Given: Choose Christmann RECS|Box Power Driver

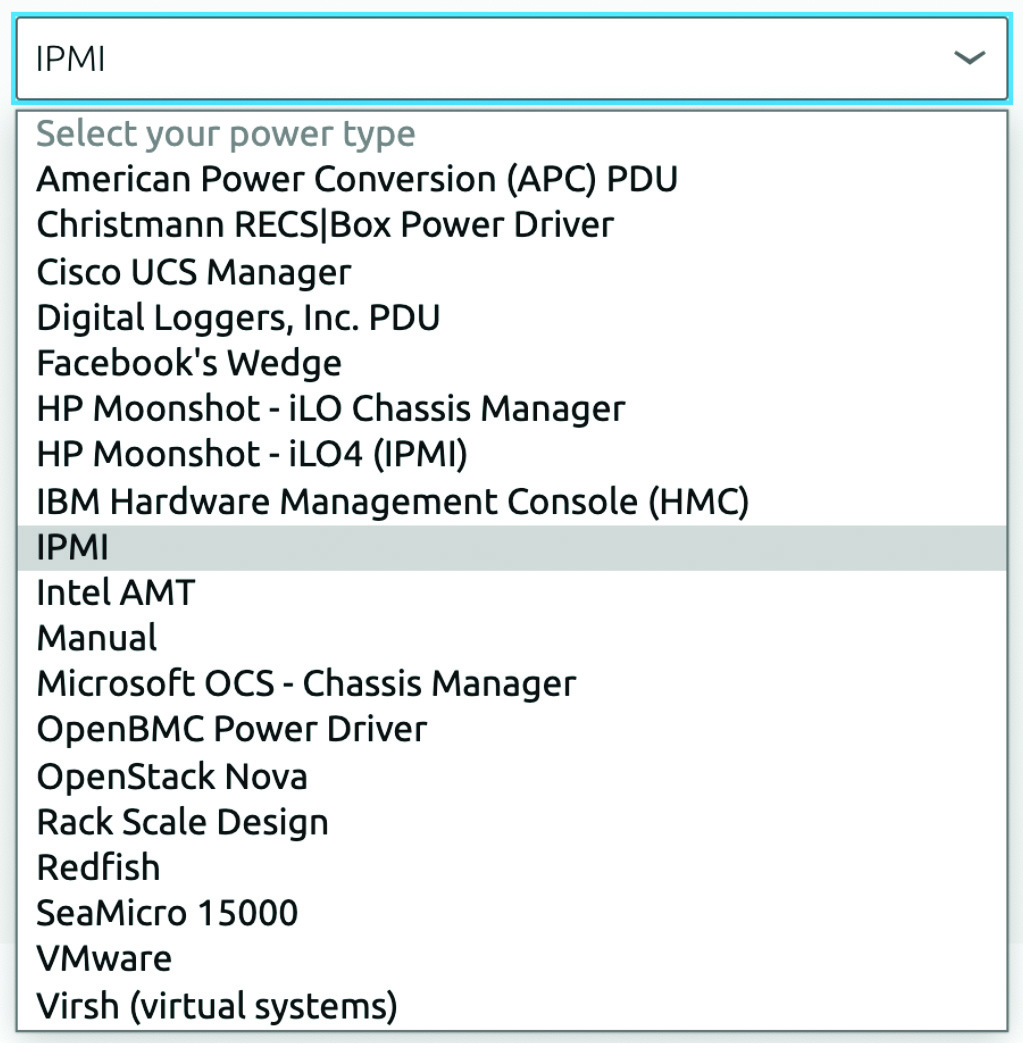Looking at the screenshot, I should click(x=325, y=225).
